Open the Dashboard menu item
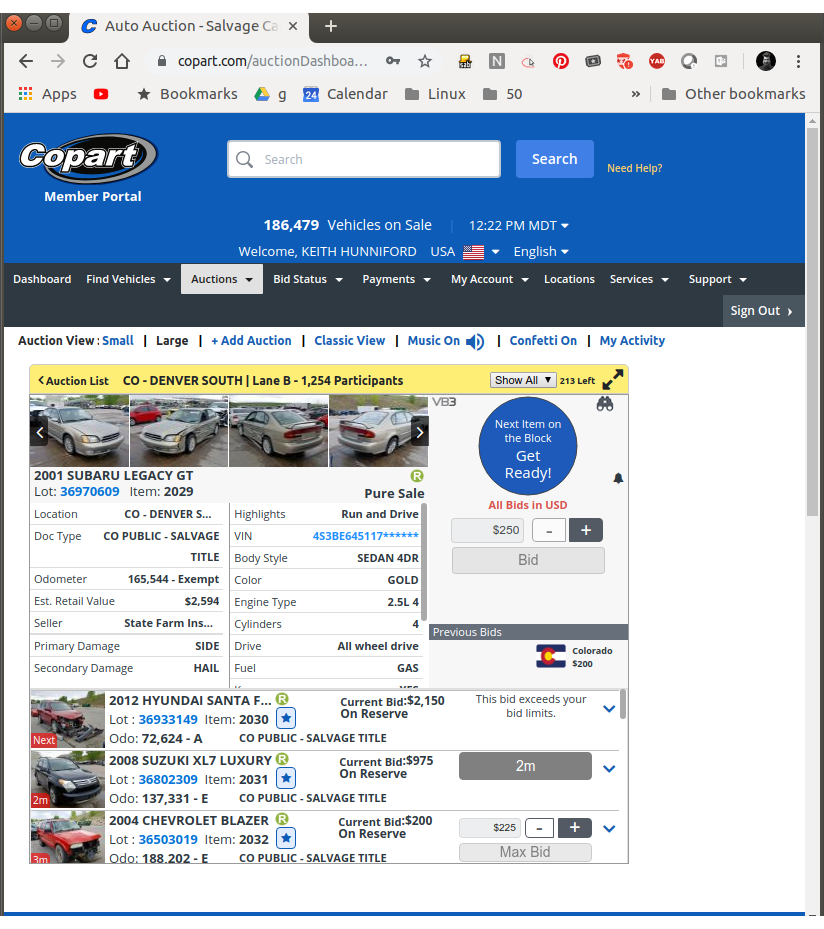The width and height of the screenshot is (824, 929). click(42, 279)
